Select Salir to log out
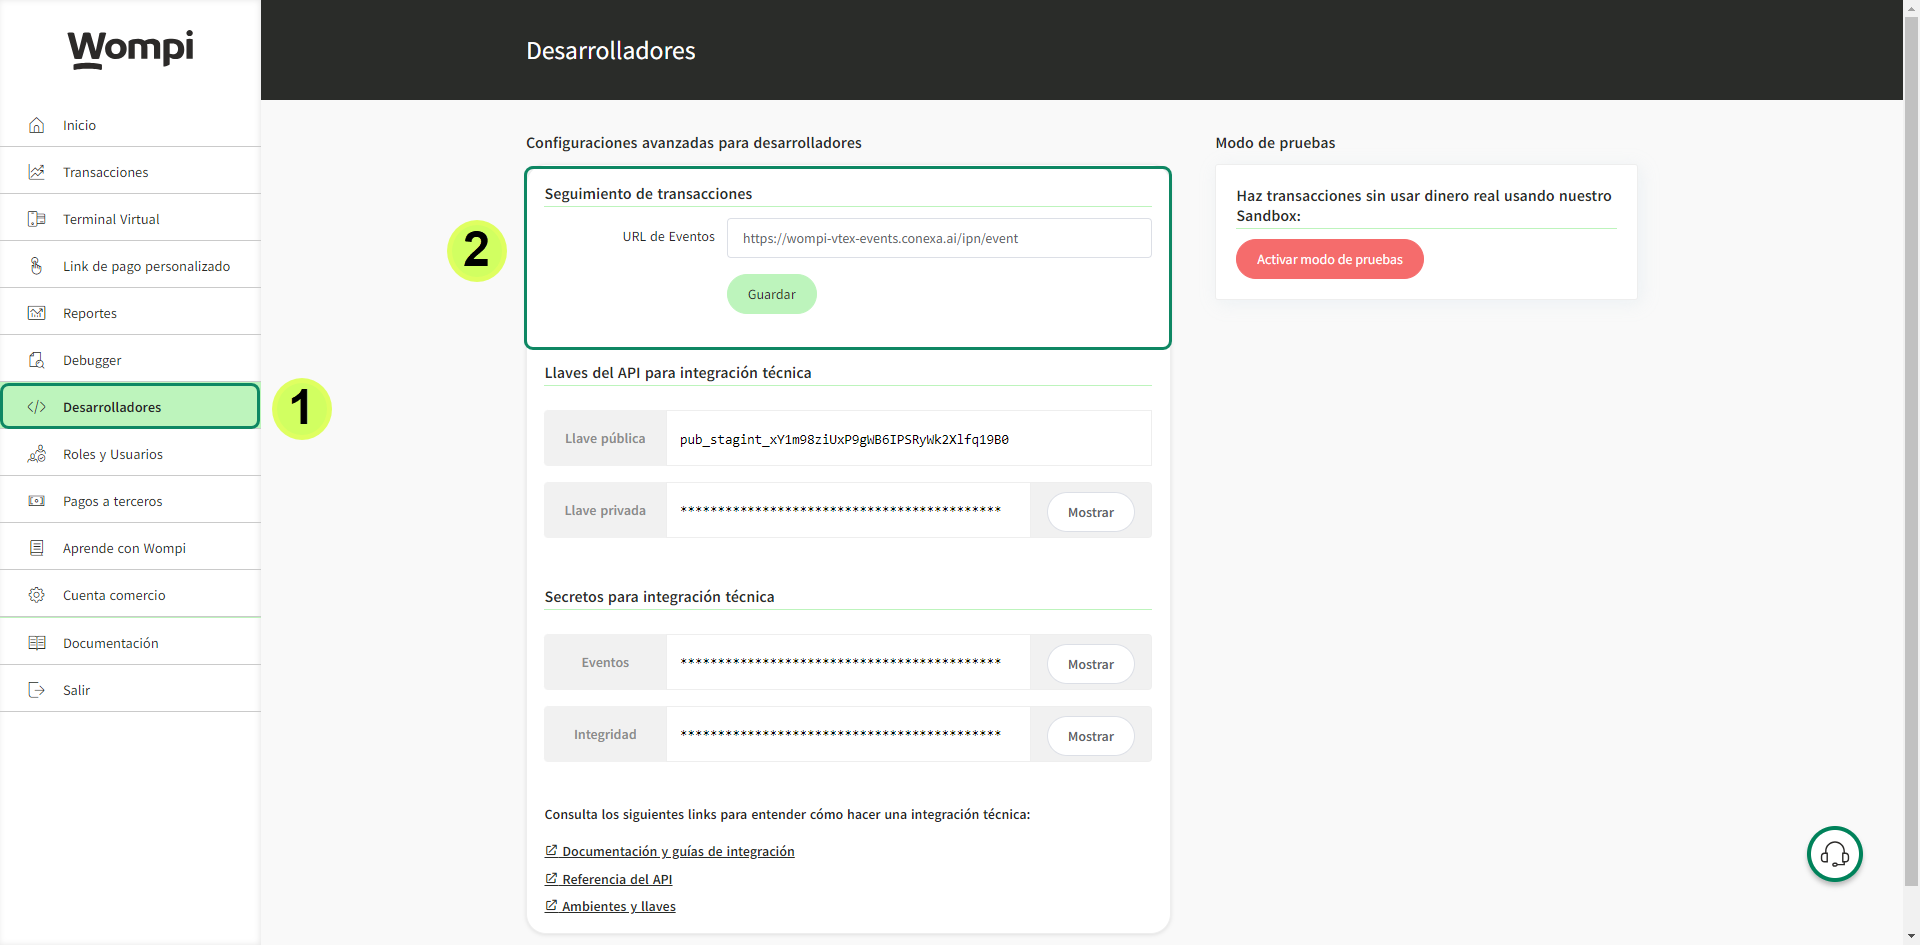This screenshot has height=945, width=1920. [37, 689]
